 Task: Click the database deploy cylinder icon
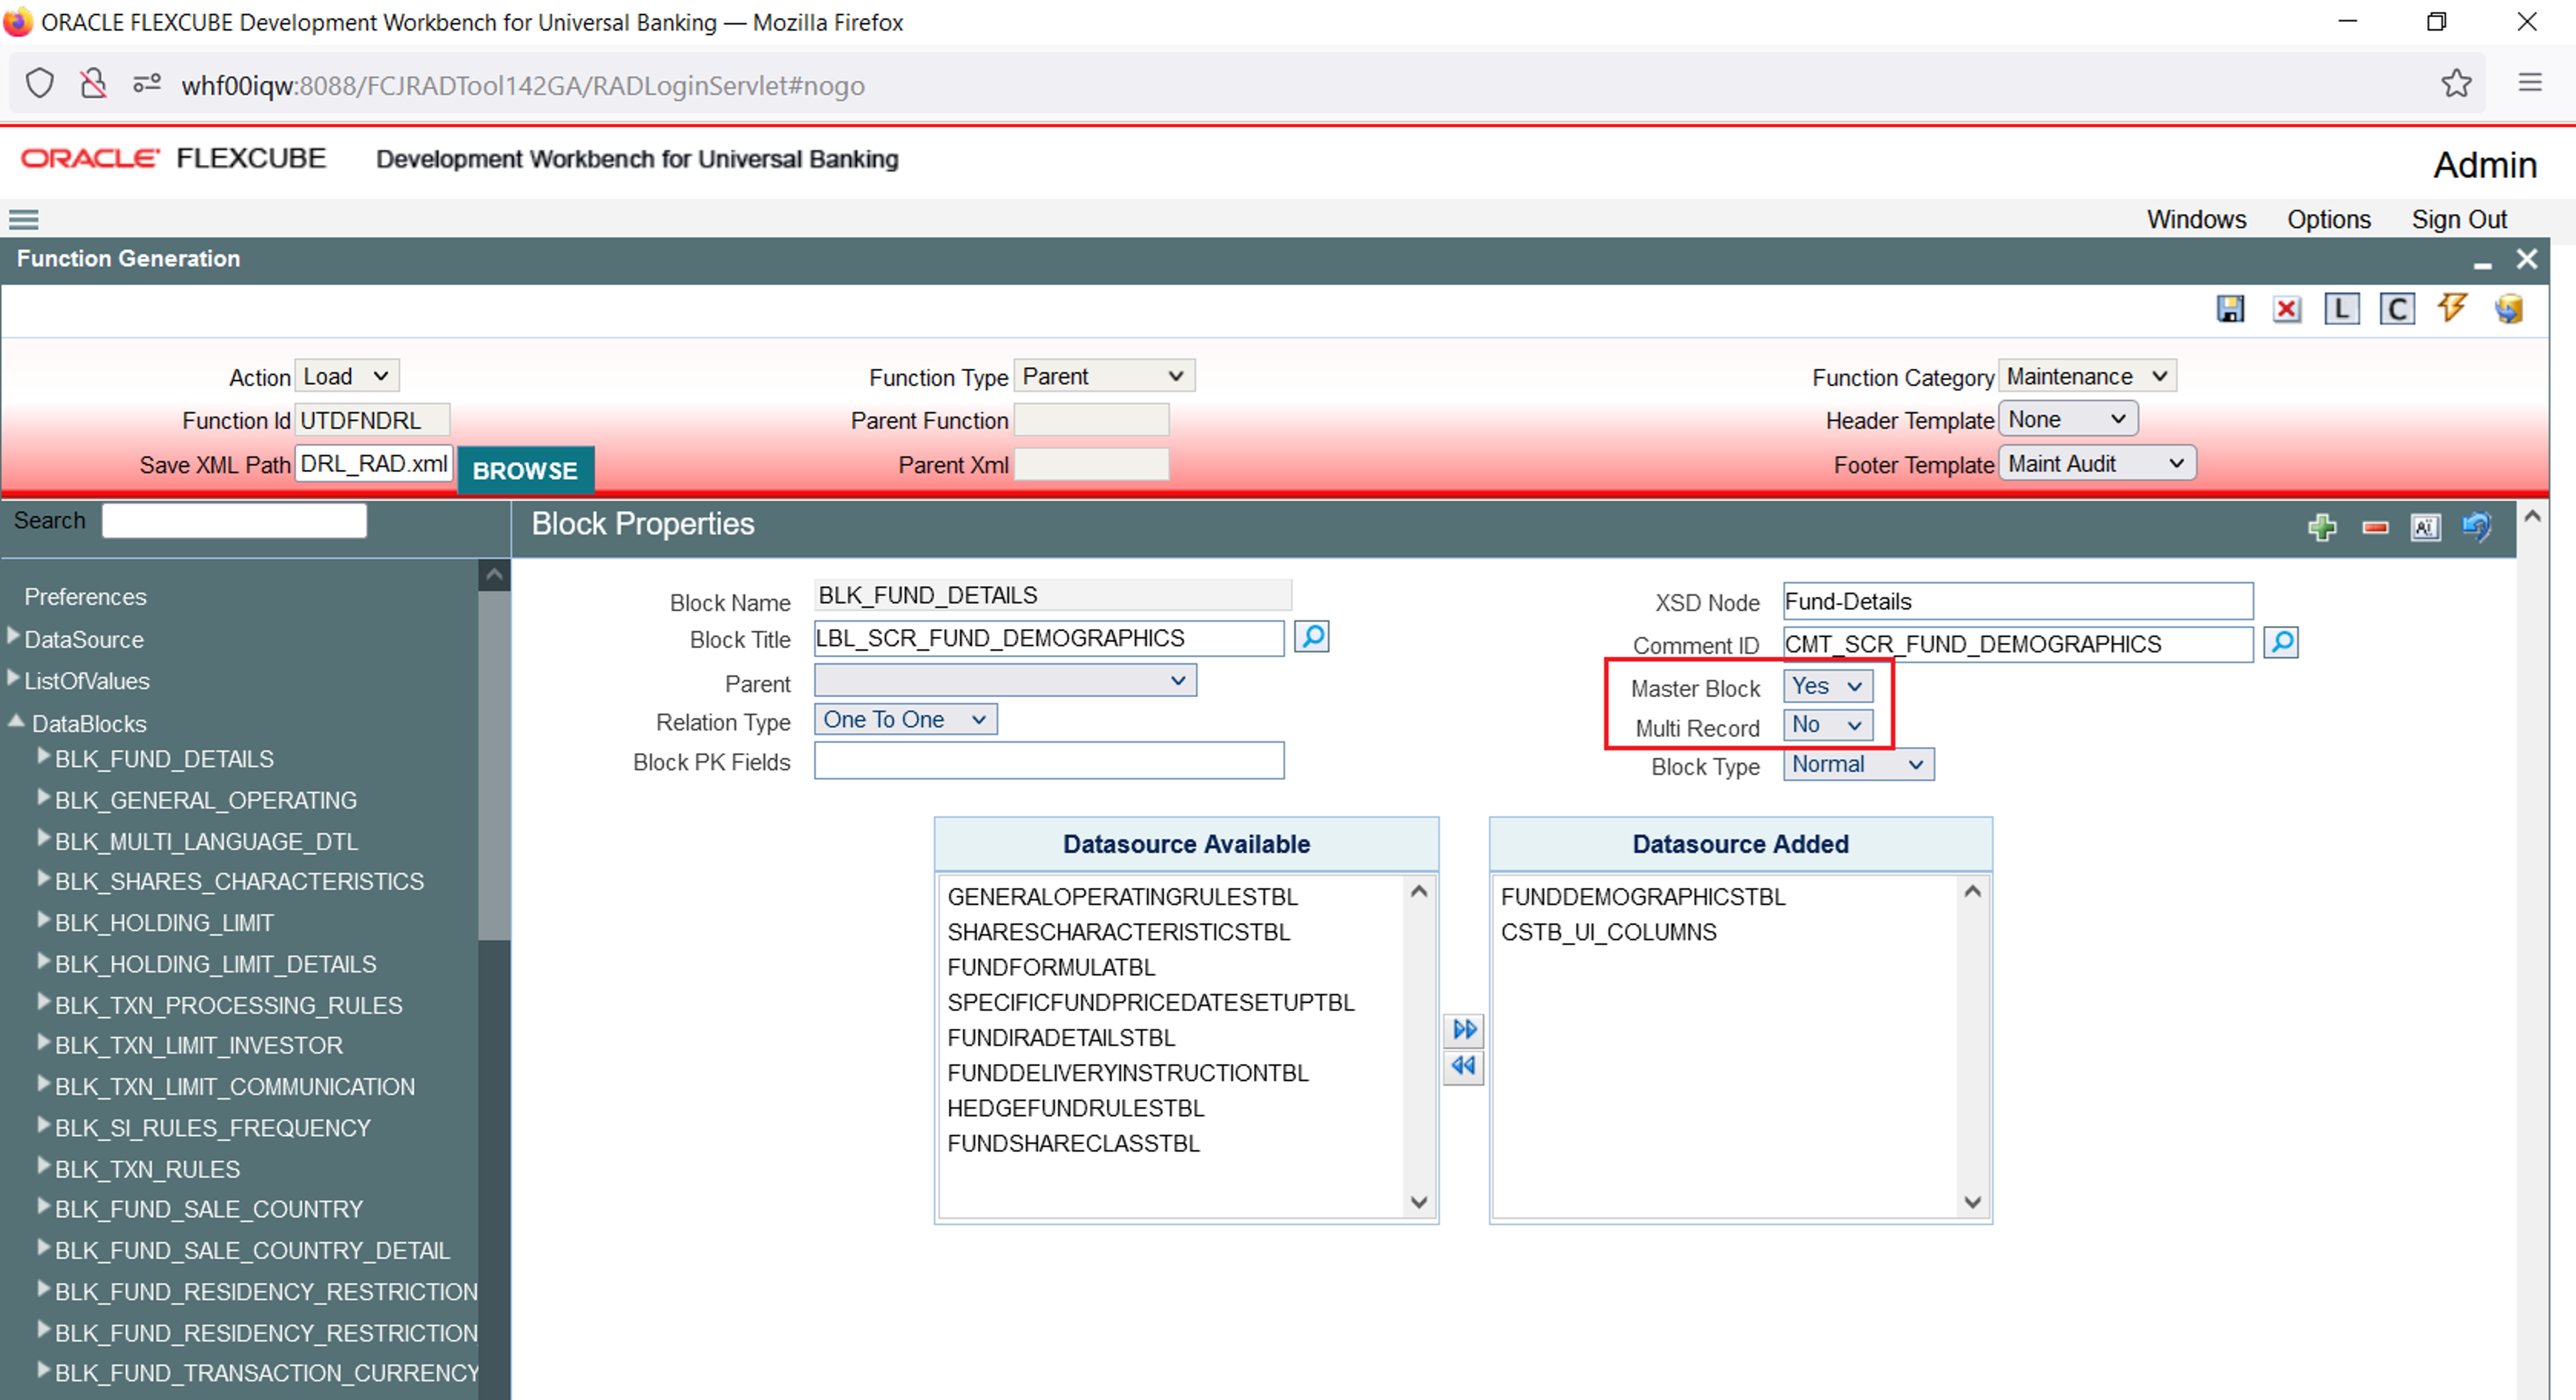(x=2508, y=309)
